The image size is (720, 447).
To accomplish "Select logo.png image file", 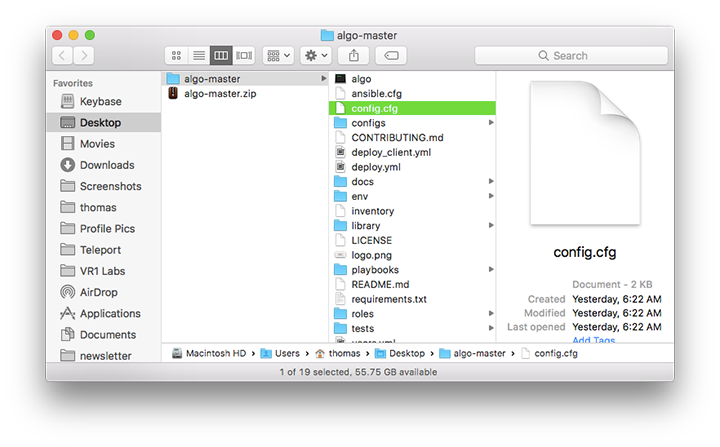I will point(412,255).
